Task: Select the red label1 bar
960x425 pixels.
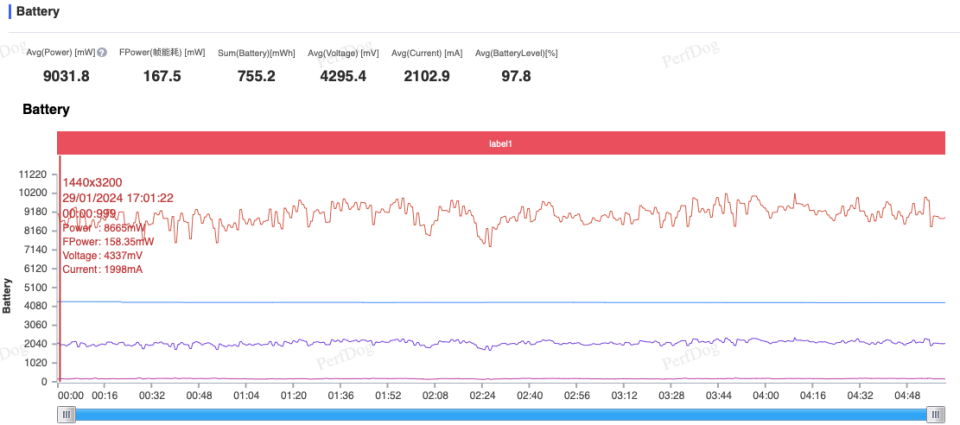Action: (x=501, y=143)
